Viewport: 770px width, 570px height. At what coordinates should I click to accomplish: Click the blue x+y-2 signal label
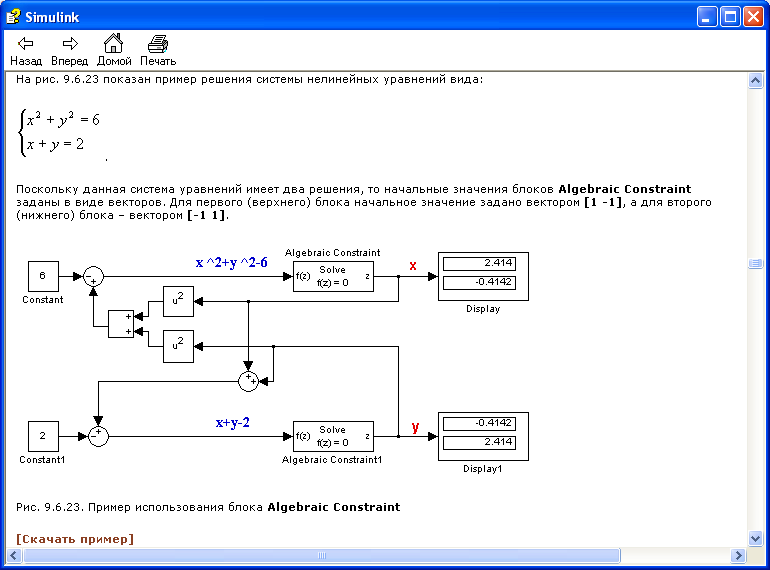pyautogui.click(x=232, y=422)
